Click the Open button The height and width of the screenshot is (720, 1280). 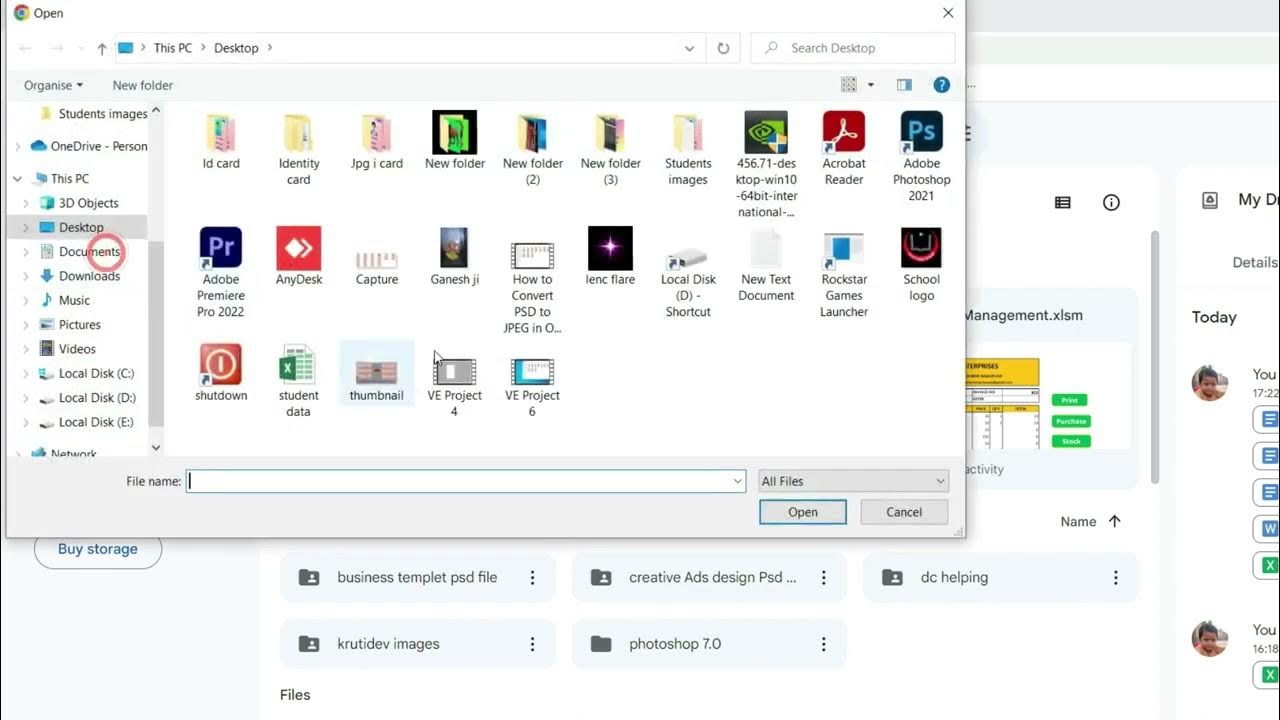(x=803, y=512)
